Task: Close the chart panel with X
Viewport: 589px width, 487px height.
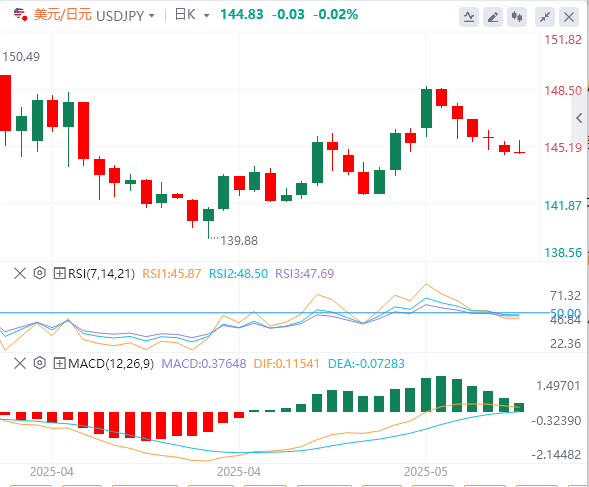Action: [569, 17]
